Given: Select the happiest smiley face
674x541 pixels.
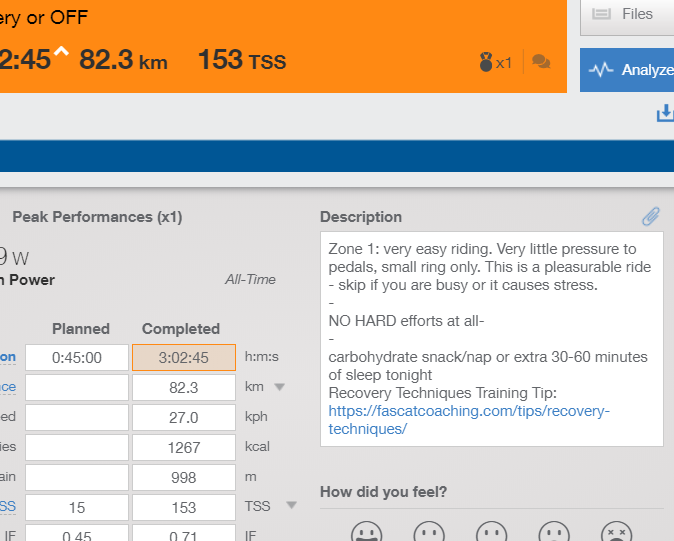Looking at the screenshot, I should 368,532.
